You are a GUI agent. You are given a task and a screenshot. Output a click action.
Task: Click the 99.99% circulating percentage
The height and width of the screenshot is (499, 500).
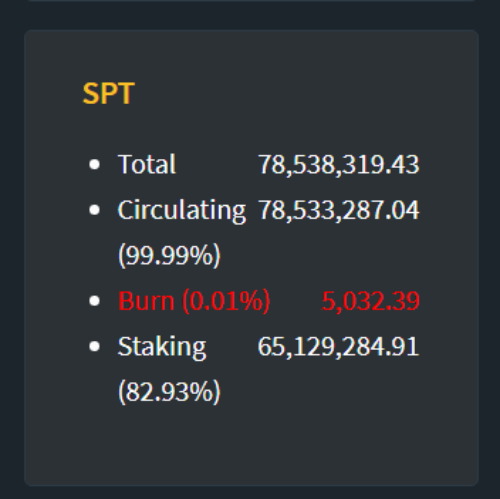point(169,255)
